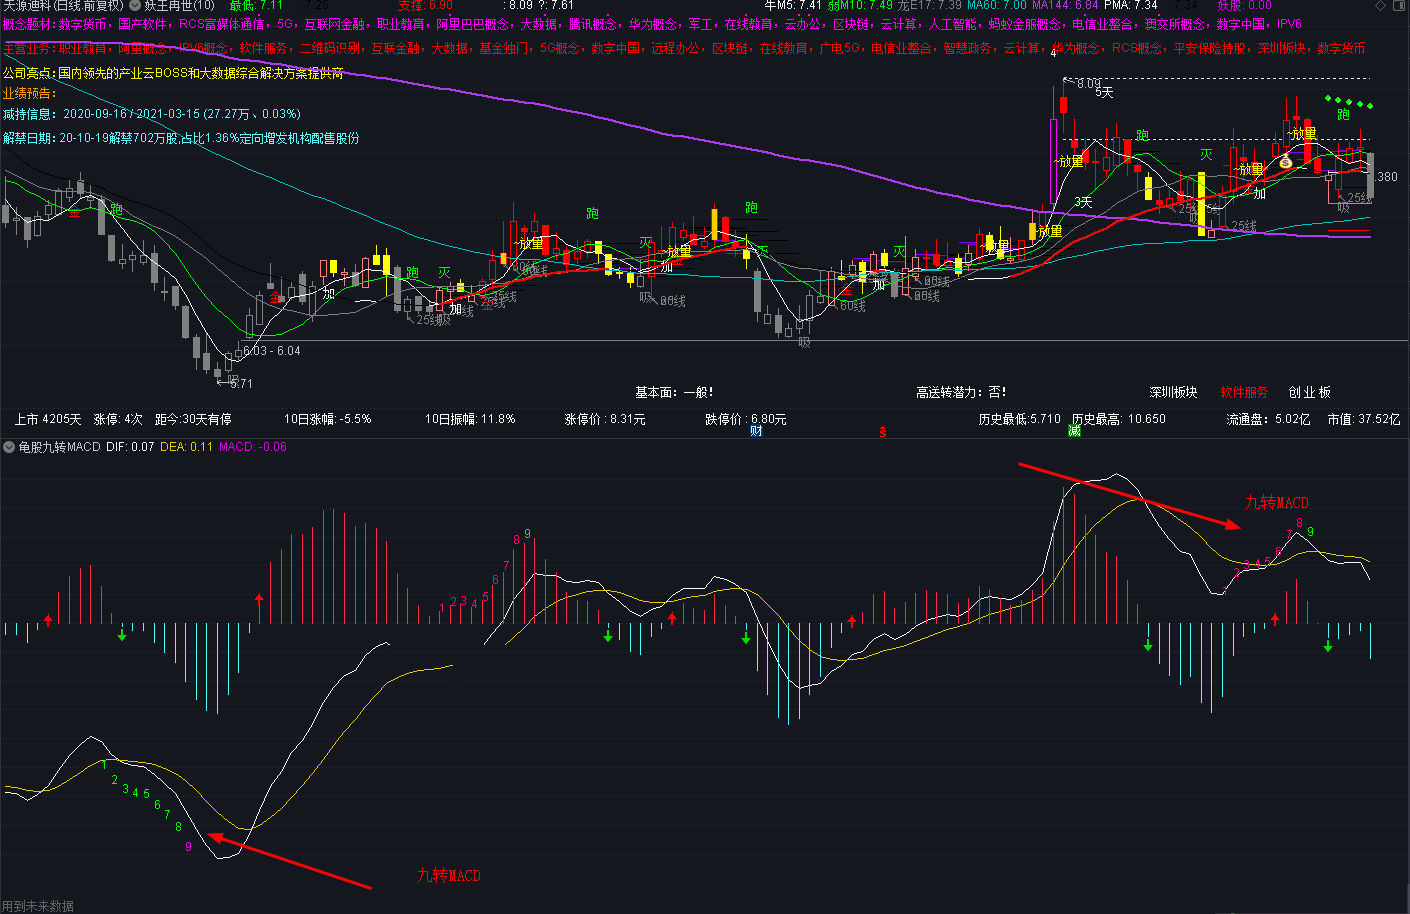This screenshot has height=914, width=1410.
Task: Click the red $ marker under the chart
Action: (882, 432)
